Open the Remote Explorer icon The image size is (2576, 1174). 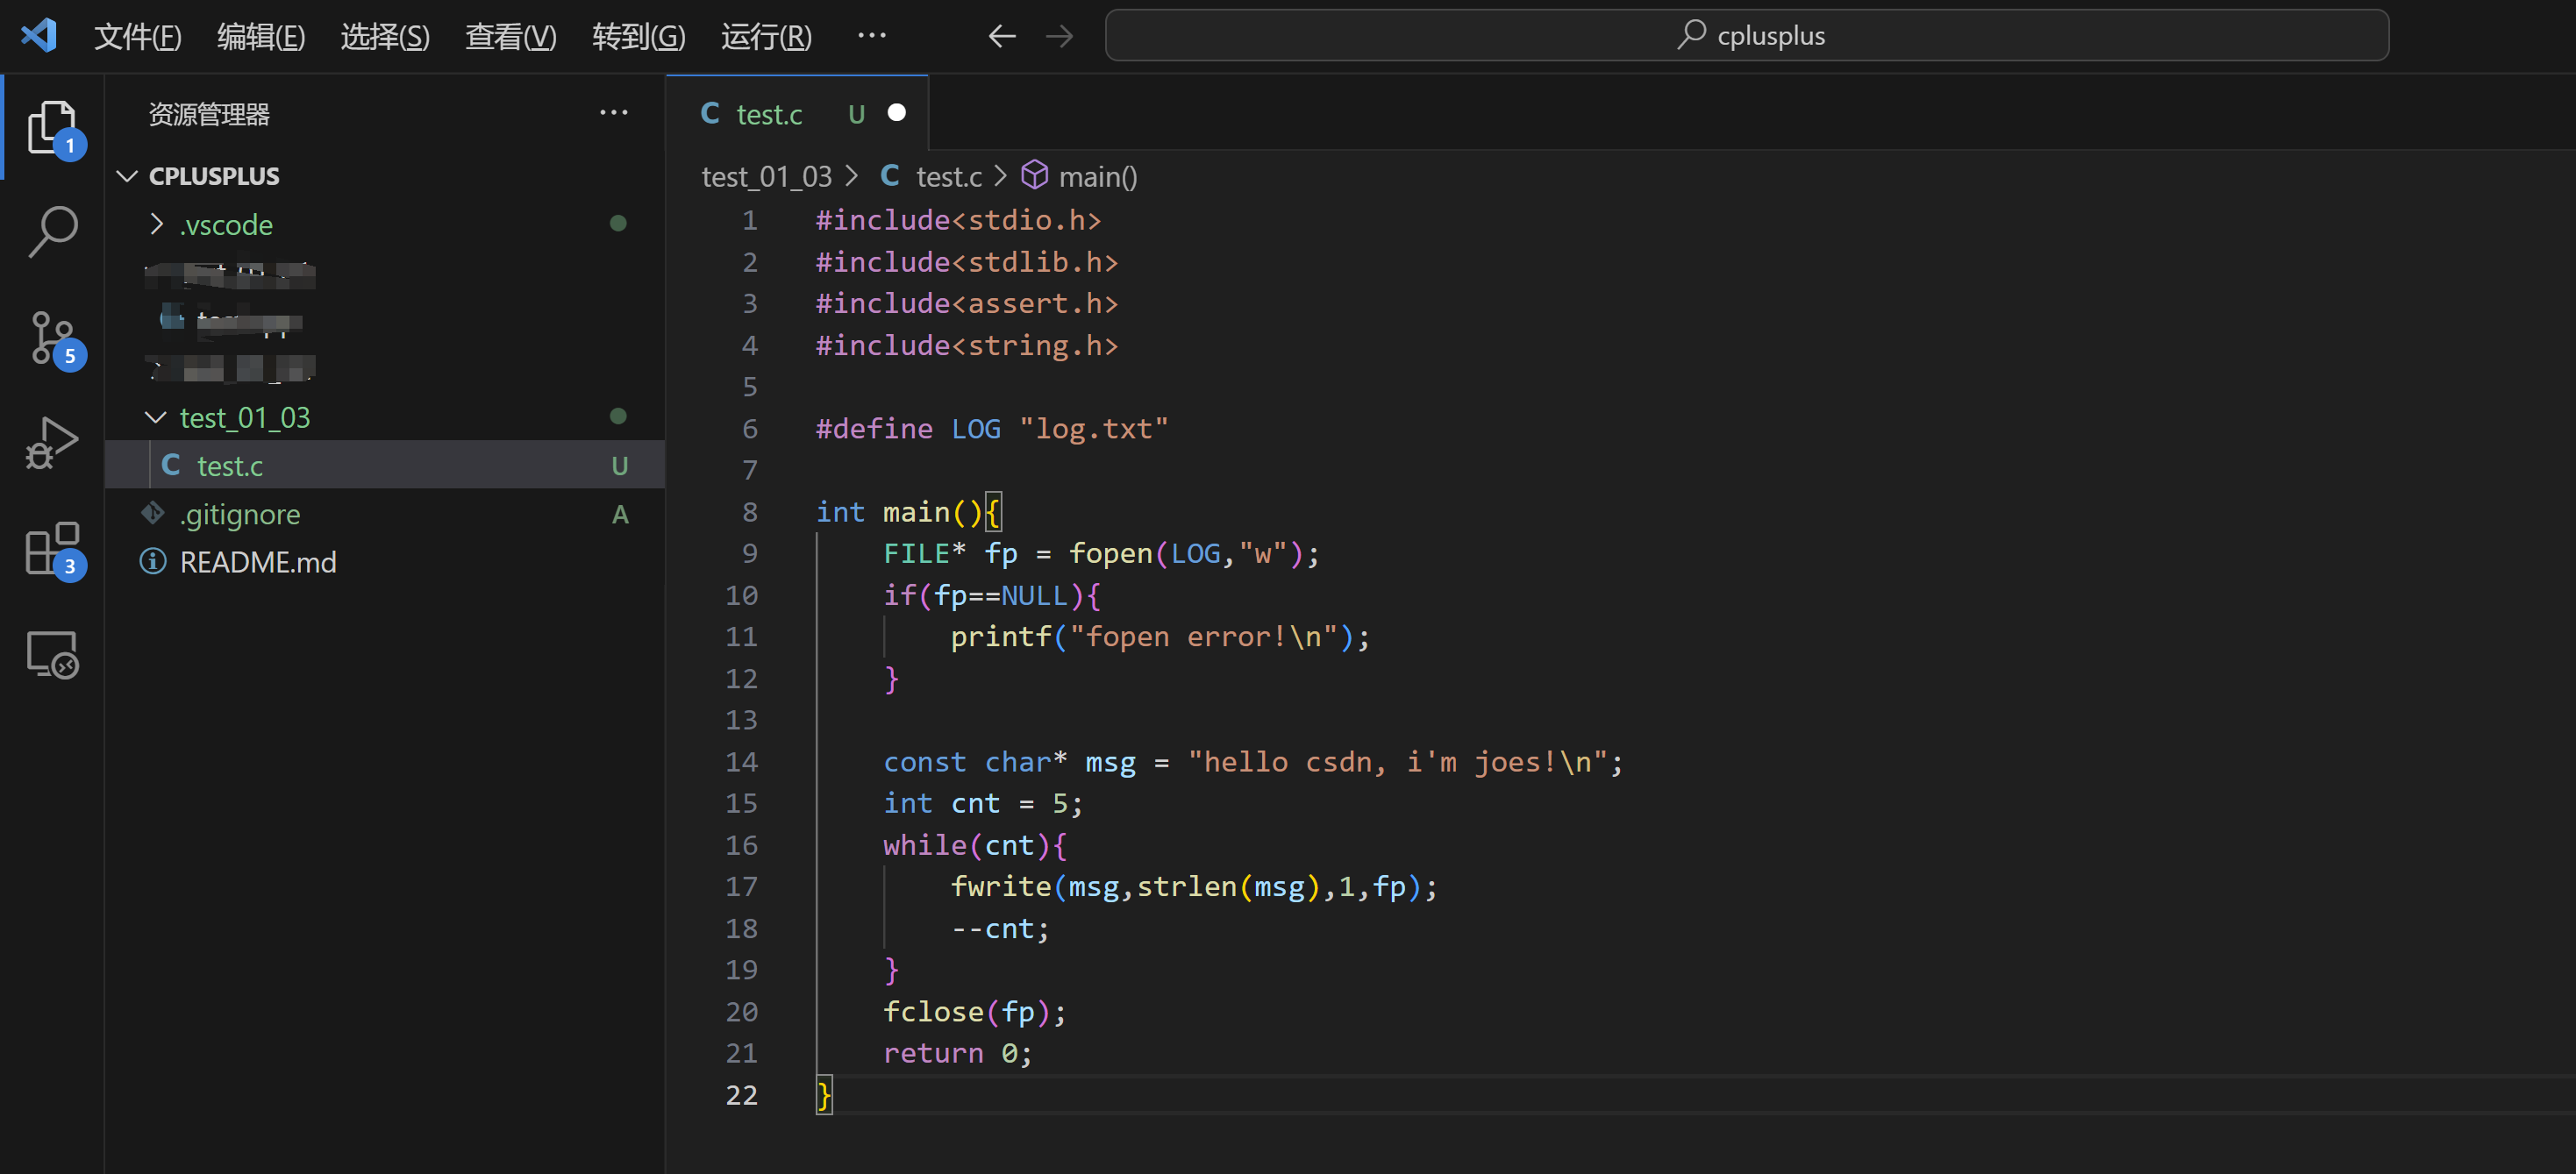pos(51,655)
